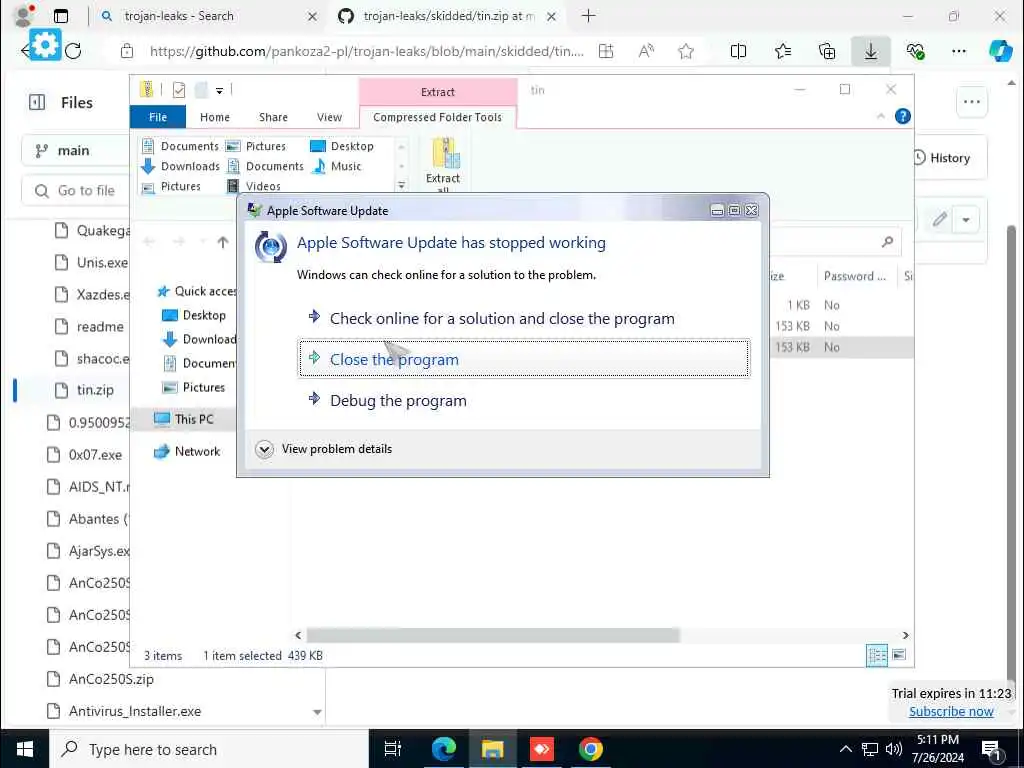Viewport: 1024px width, 768px height.
Task: Open the Explorer File tab
Action: point(158,117)
